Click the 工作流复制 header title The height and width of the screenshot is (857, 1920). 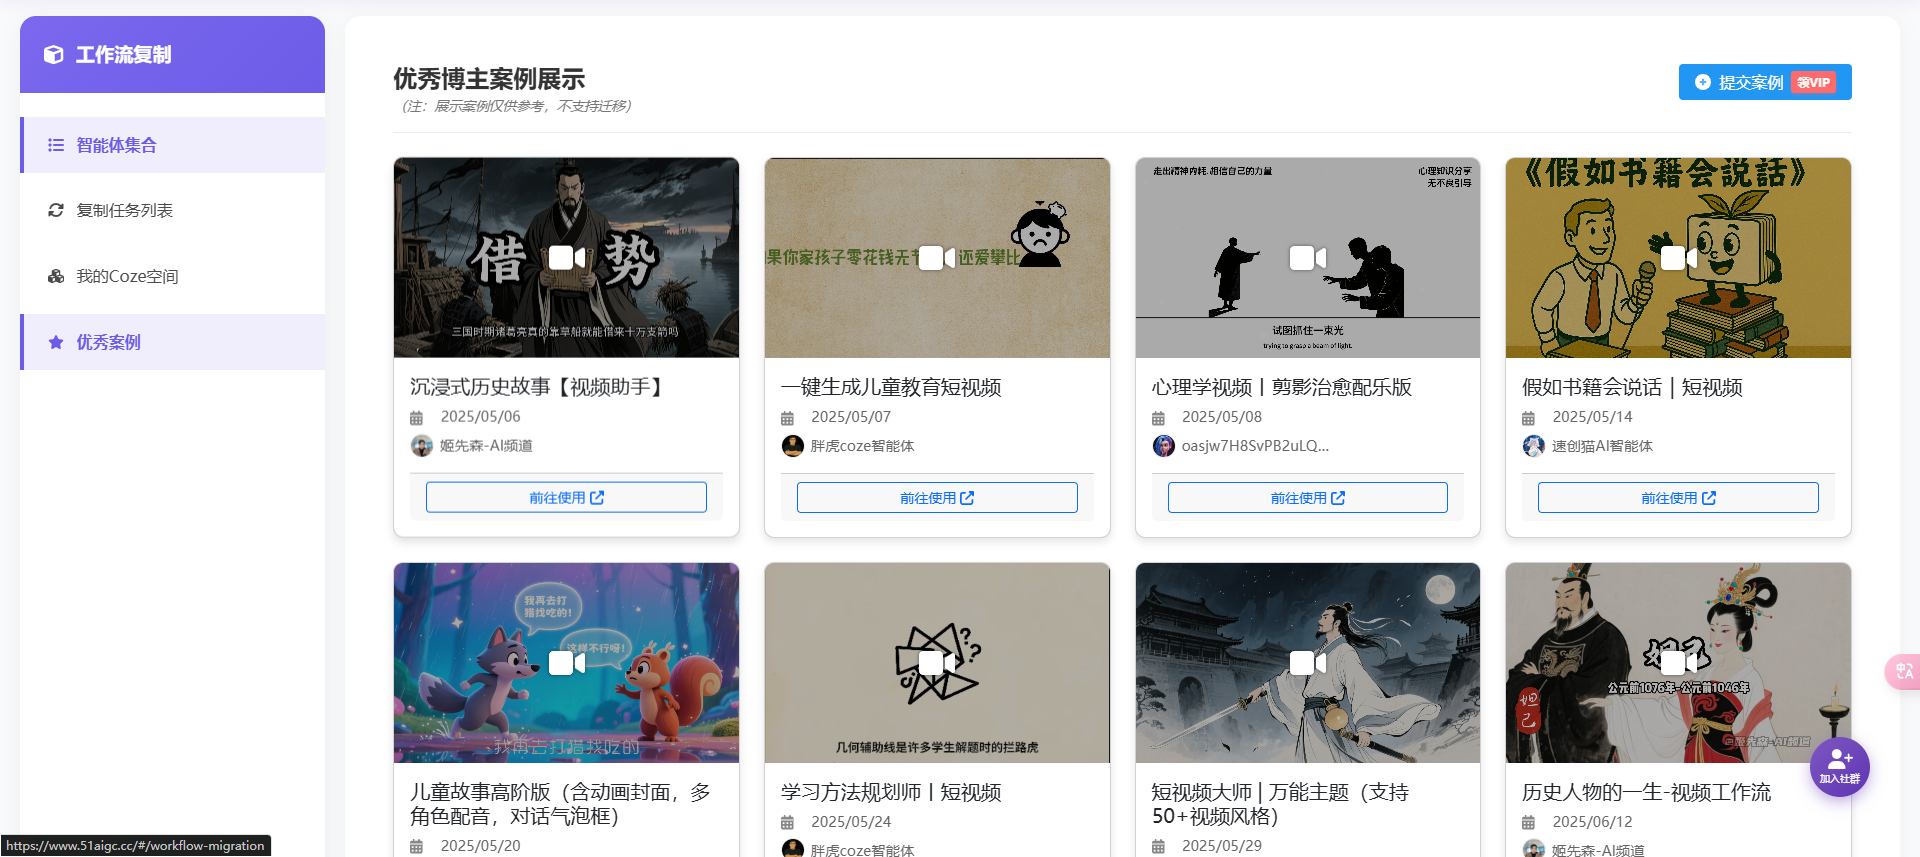[124, 55]
